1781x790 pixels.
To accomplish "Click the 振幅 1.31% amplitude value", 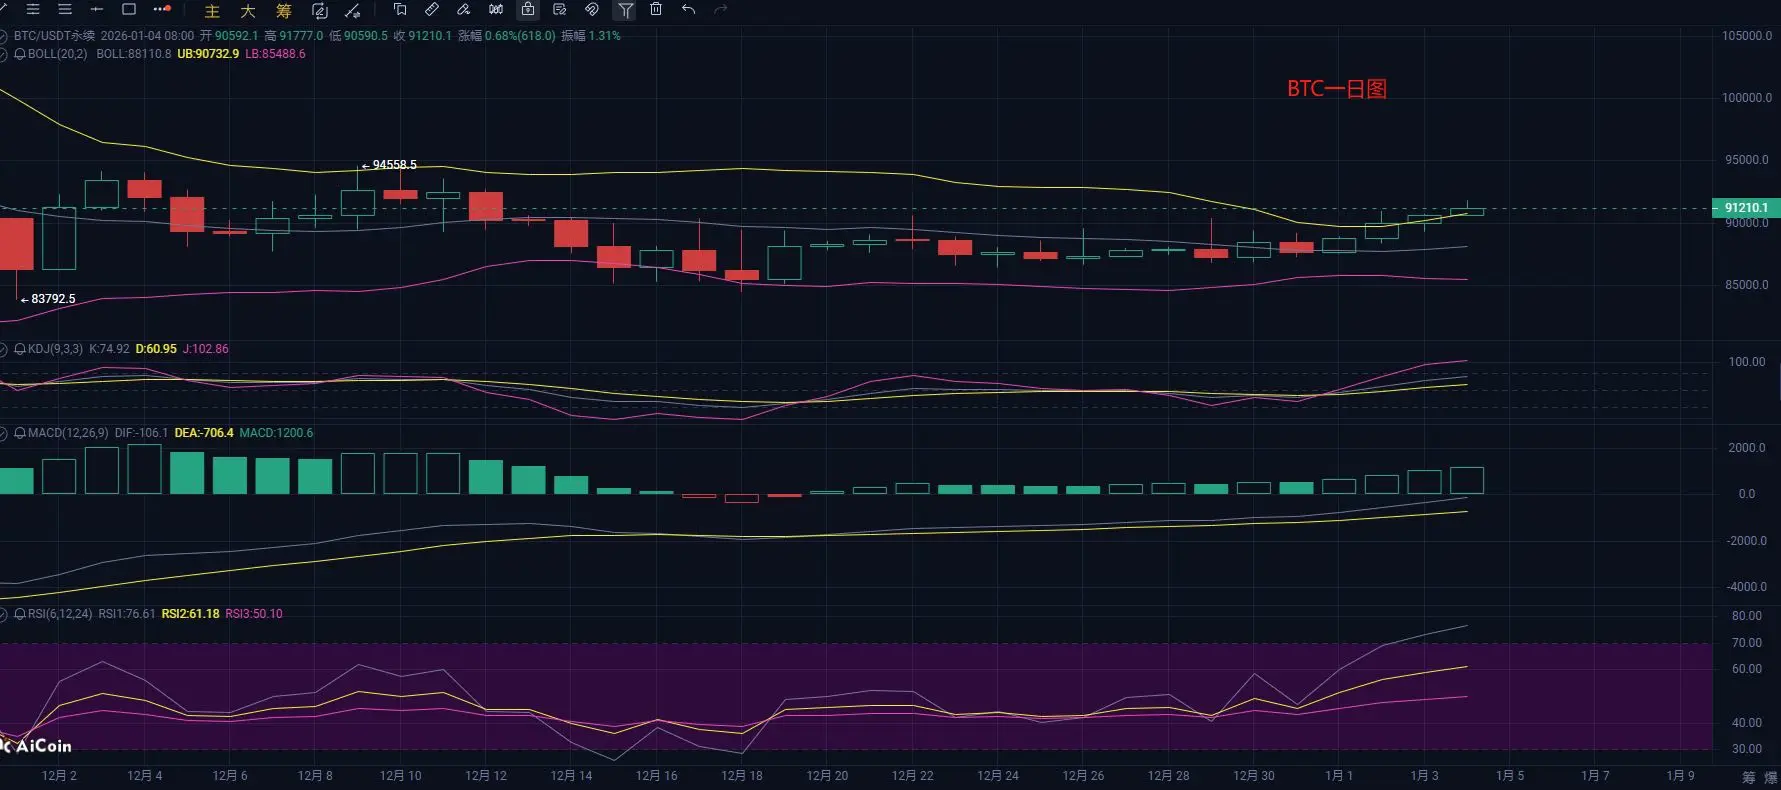I will [x=591, y=35].
